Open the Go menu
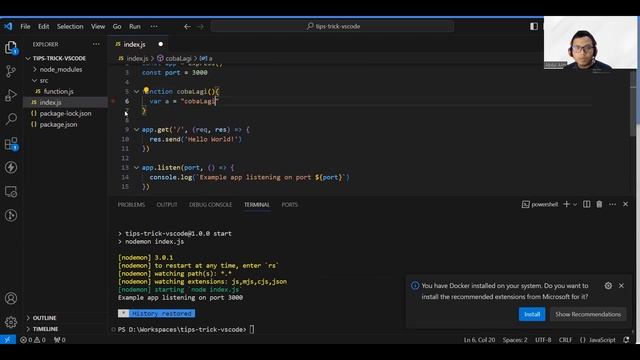 (x=117, y=27)
